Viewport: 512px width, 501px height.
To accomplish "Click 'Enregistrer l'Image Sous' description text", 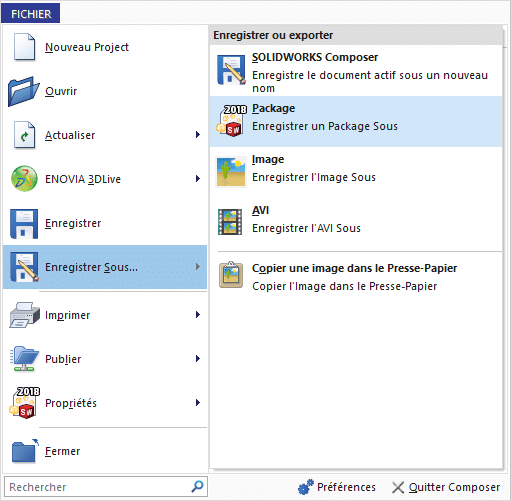I will point(314,177).
